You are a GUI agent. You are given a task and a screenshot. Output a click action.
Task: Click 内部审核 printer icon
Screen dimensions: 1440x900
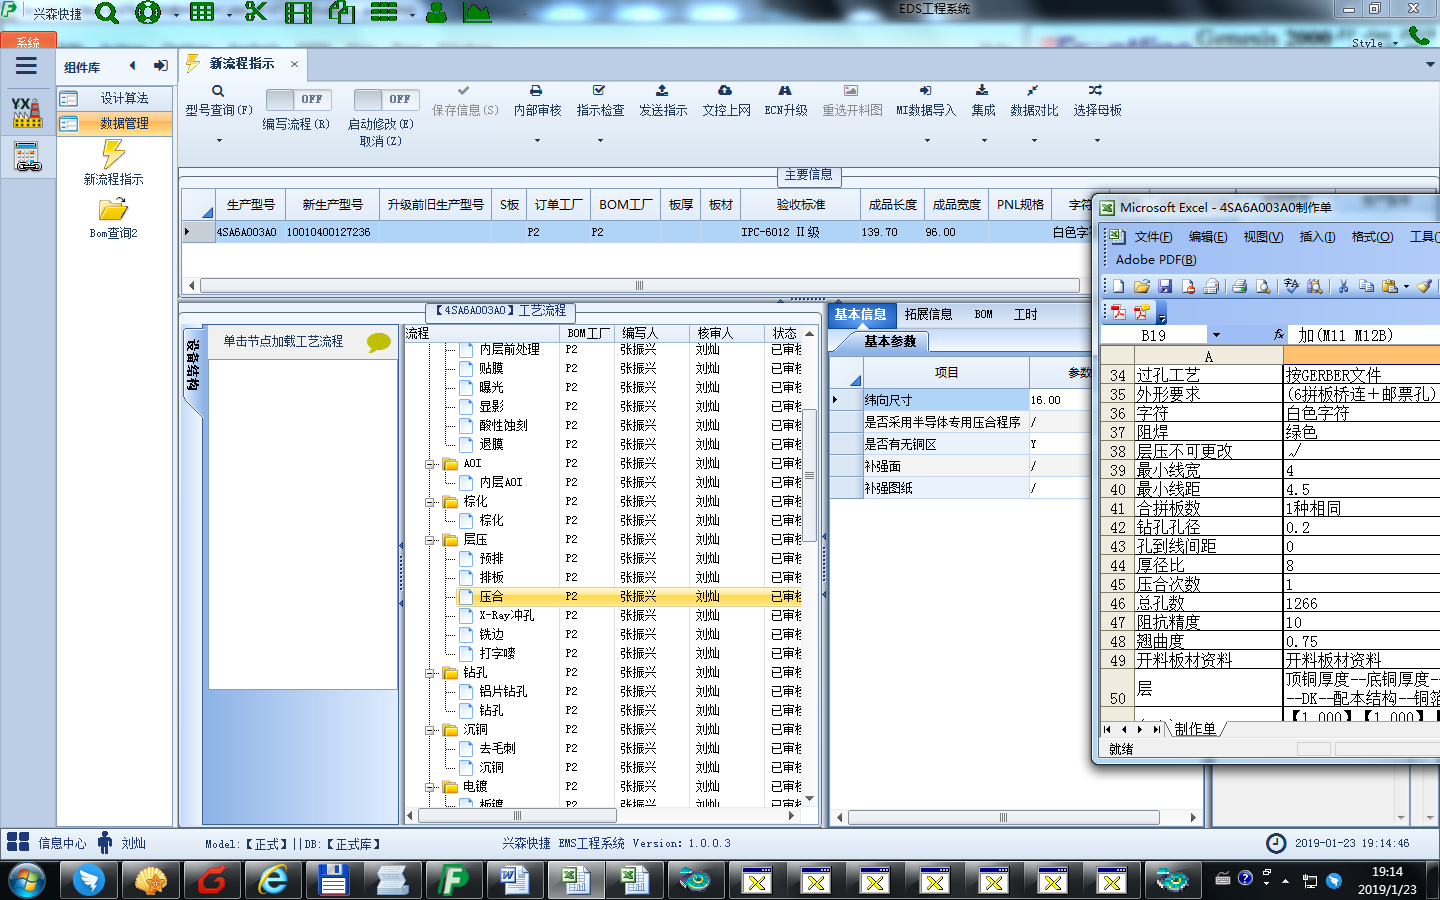[537, 90]
